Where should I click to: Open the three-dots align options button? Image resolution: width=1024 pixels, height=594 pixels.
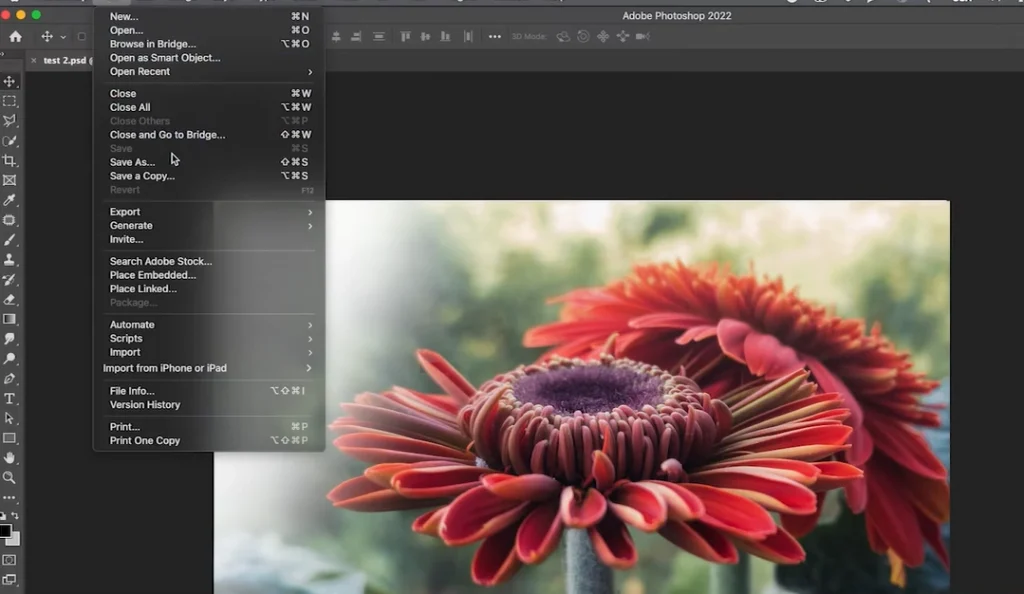(494, 37)
